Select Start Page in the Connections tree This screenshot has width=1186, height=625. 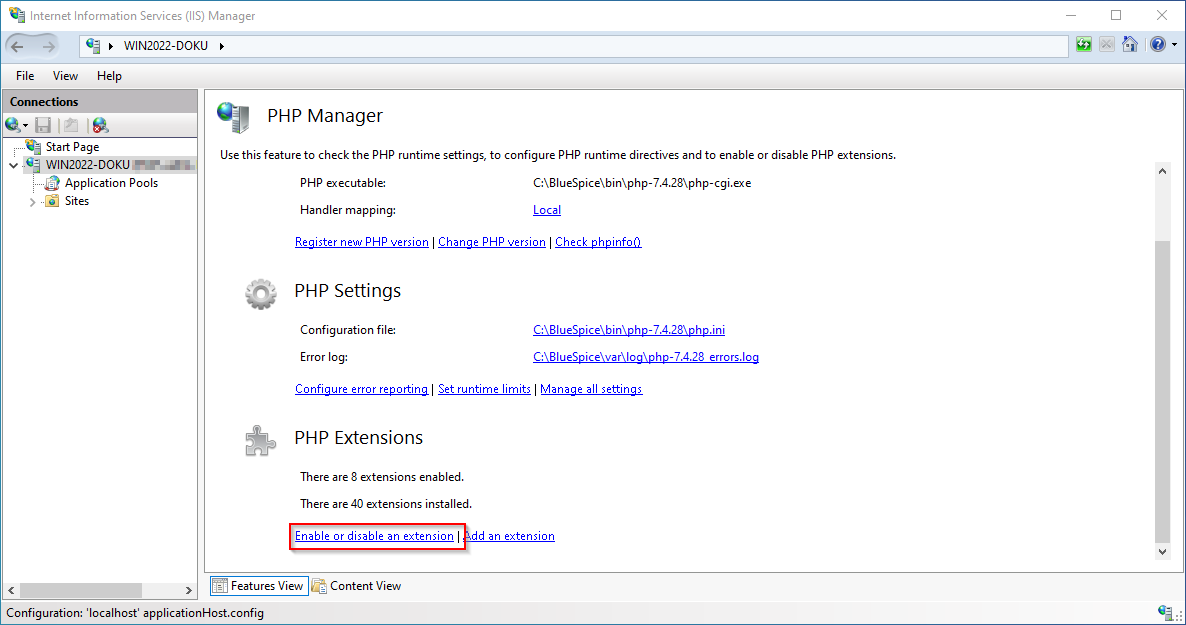[x=72, y=147]
